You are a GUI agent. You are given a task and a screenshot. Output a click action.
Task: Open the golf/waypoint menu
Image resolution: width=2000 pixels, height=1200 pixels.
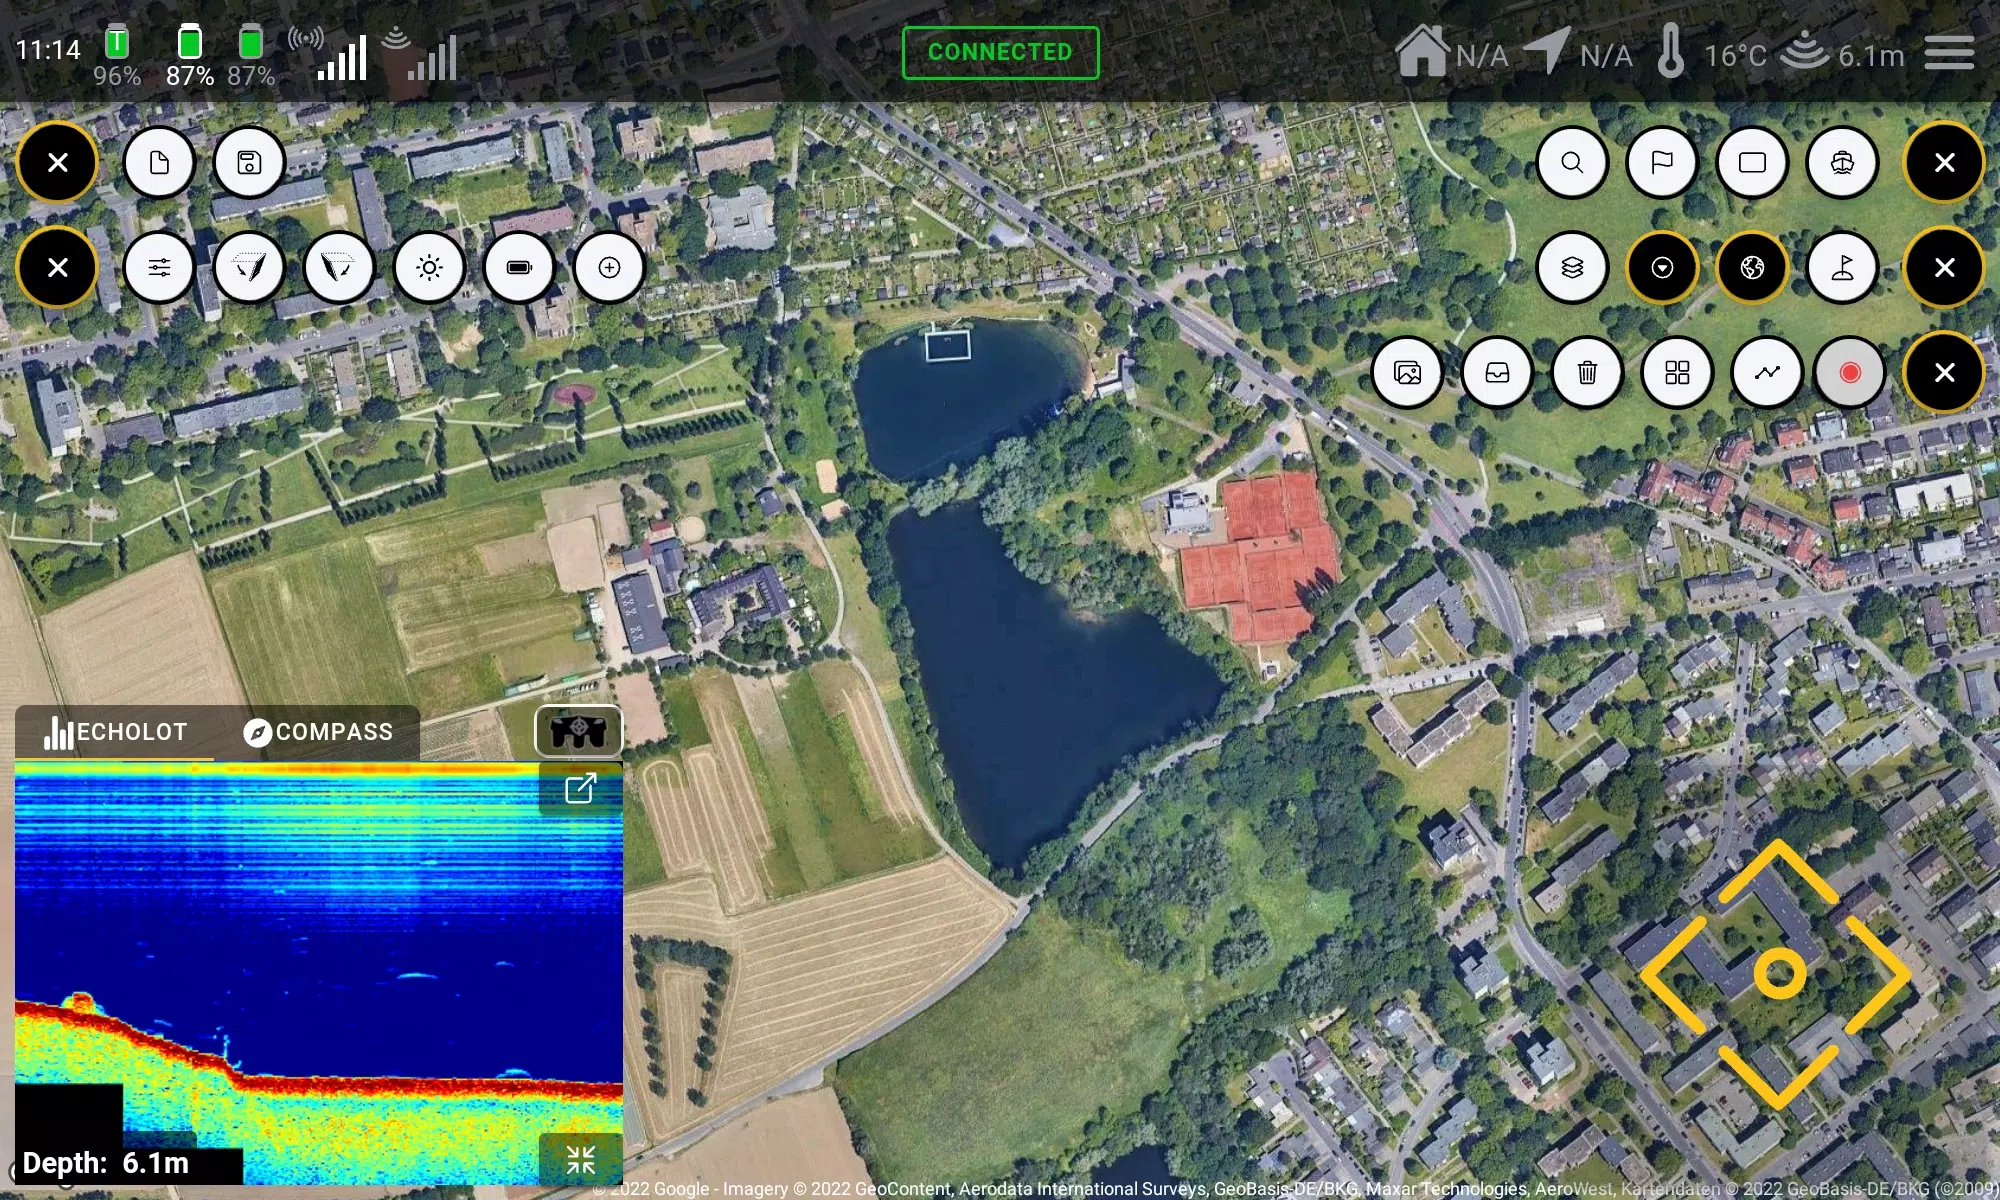click(1844, 267)
